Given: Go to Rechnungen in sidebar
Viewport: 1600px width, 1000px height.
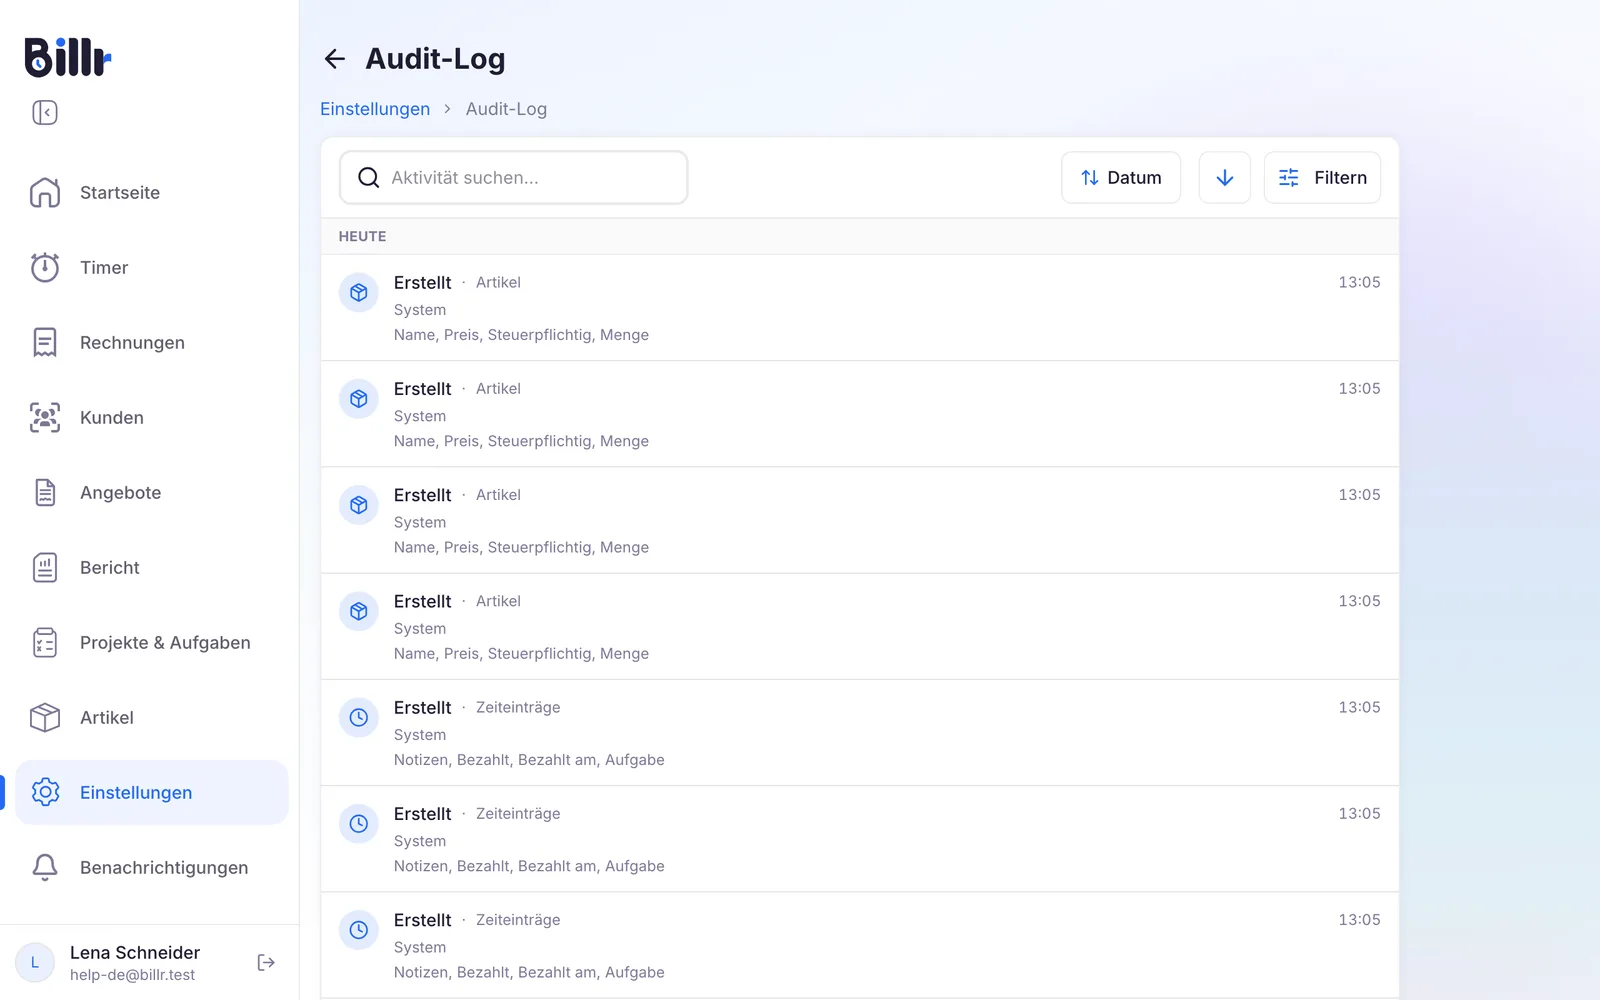Looking at the screenshot, I should 152,342.
